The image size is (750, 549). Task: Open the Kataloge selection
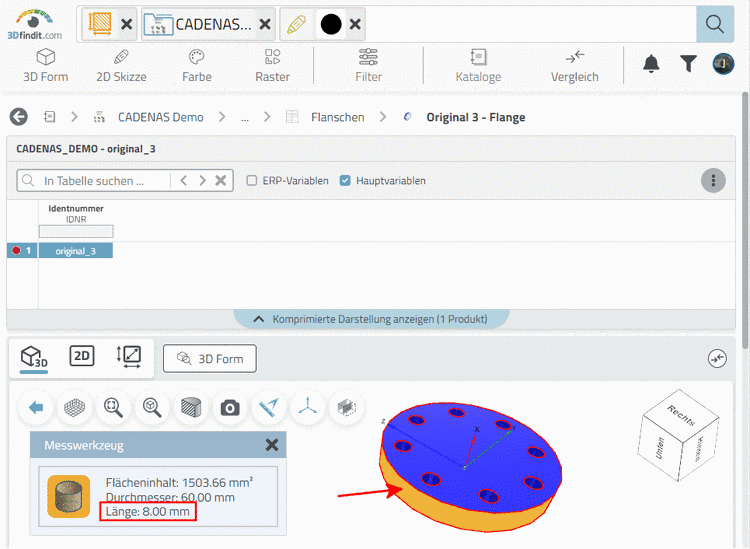(x=478, y=66)
